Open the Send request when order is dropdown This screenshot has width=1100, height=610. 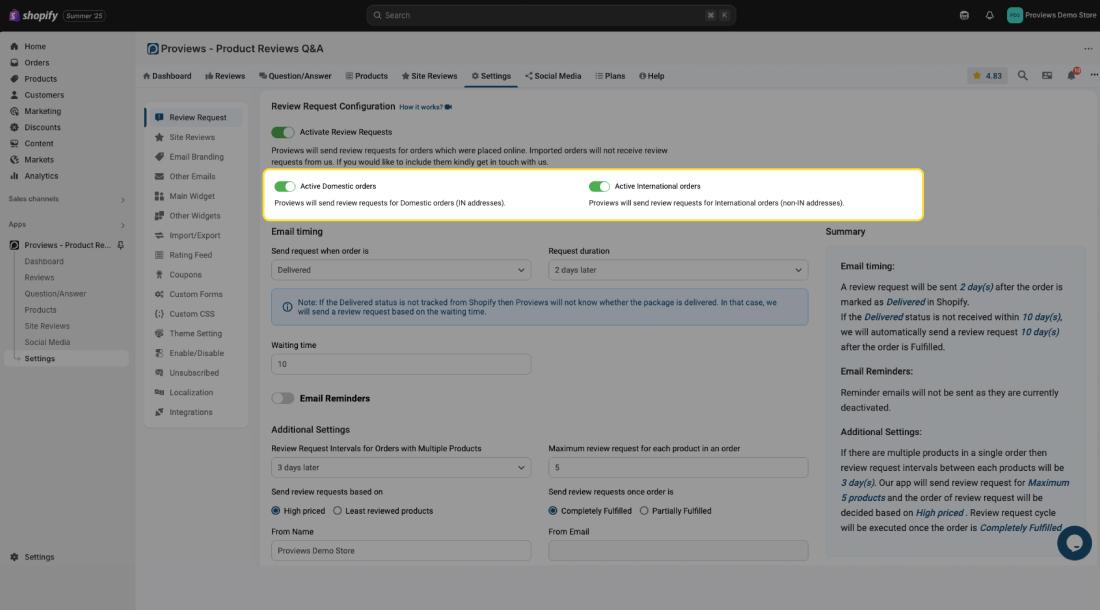click(x=401, y=270)
